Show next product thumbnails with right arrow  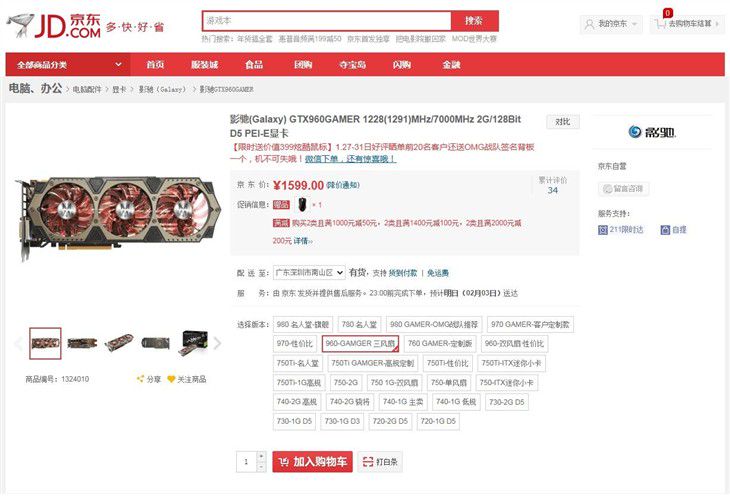[217, 344]
